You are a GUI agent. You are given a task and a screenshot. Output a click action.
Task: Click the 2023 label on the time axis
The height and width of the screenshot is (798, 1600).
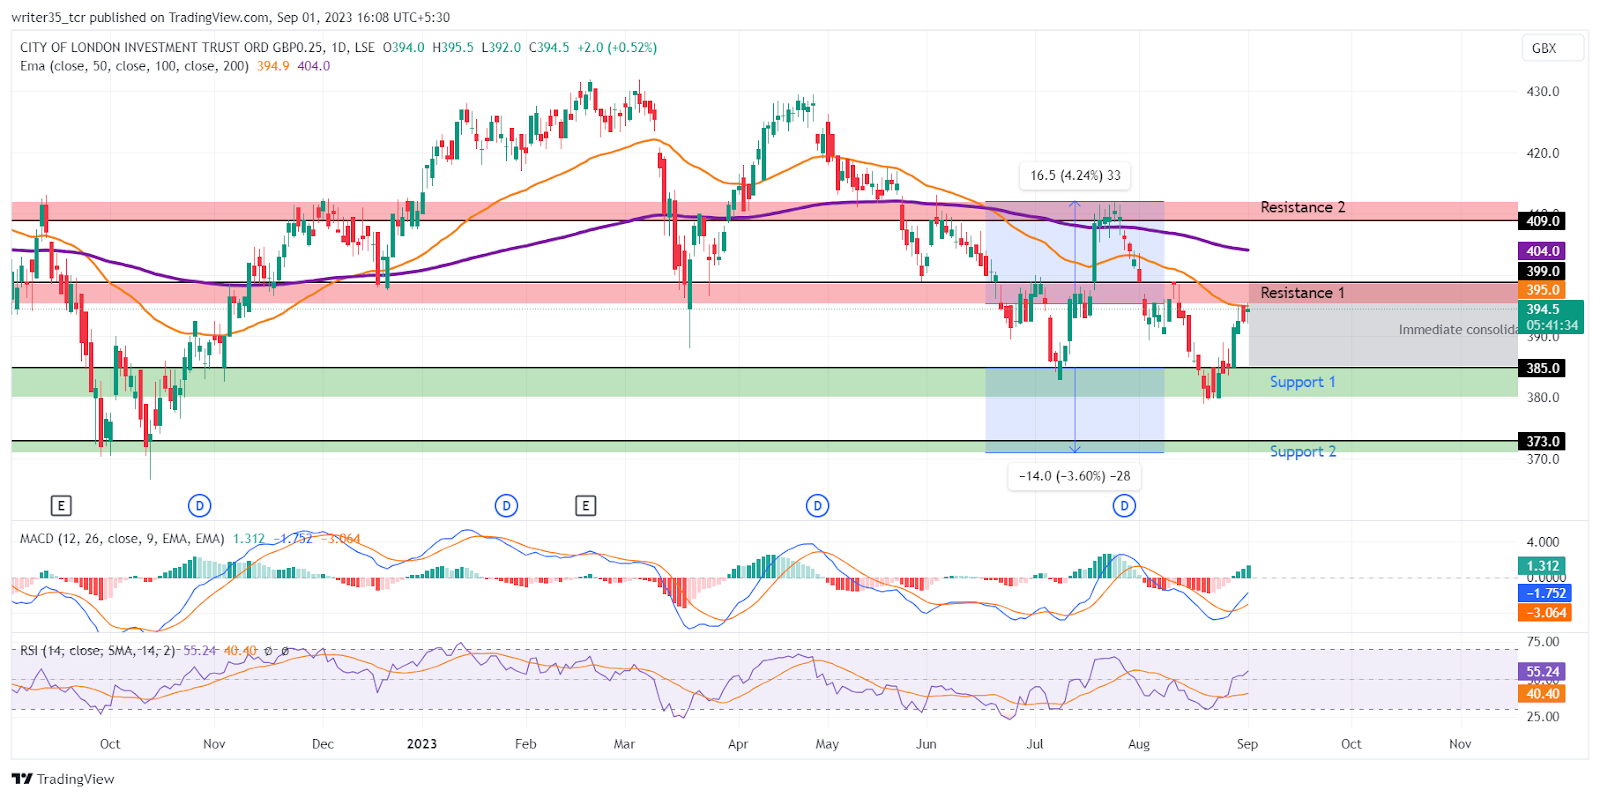pyautogui.click(x=422, y=744)
